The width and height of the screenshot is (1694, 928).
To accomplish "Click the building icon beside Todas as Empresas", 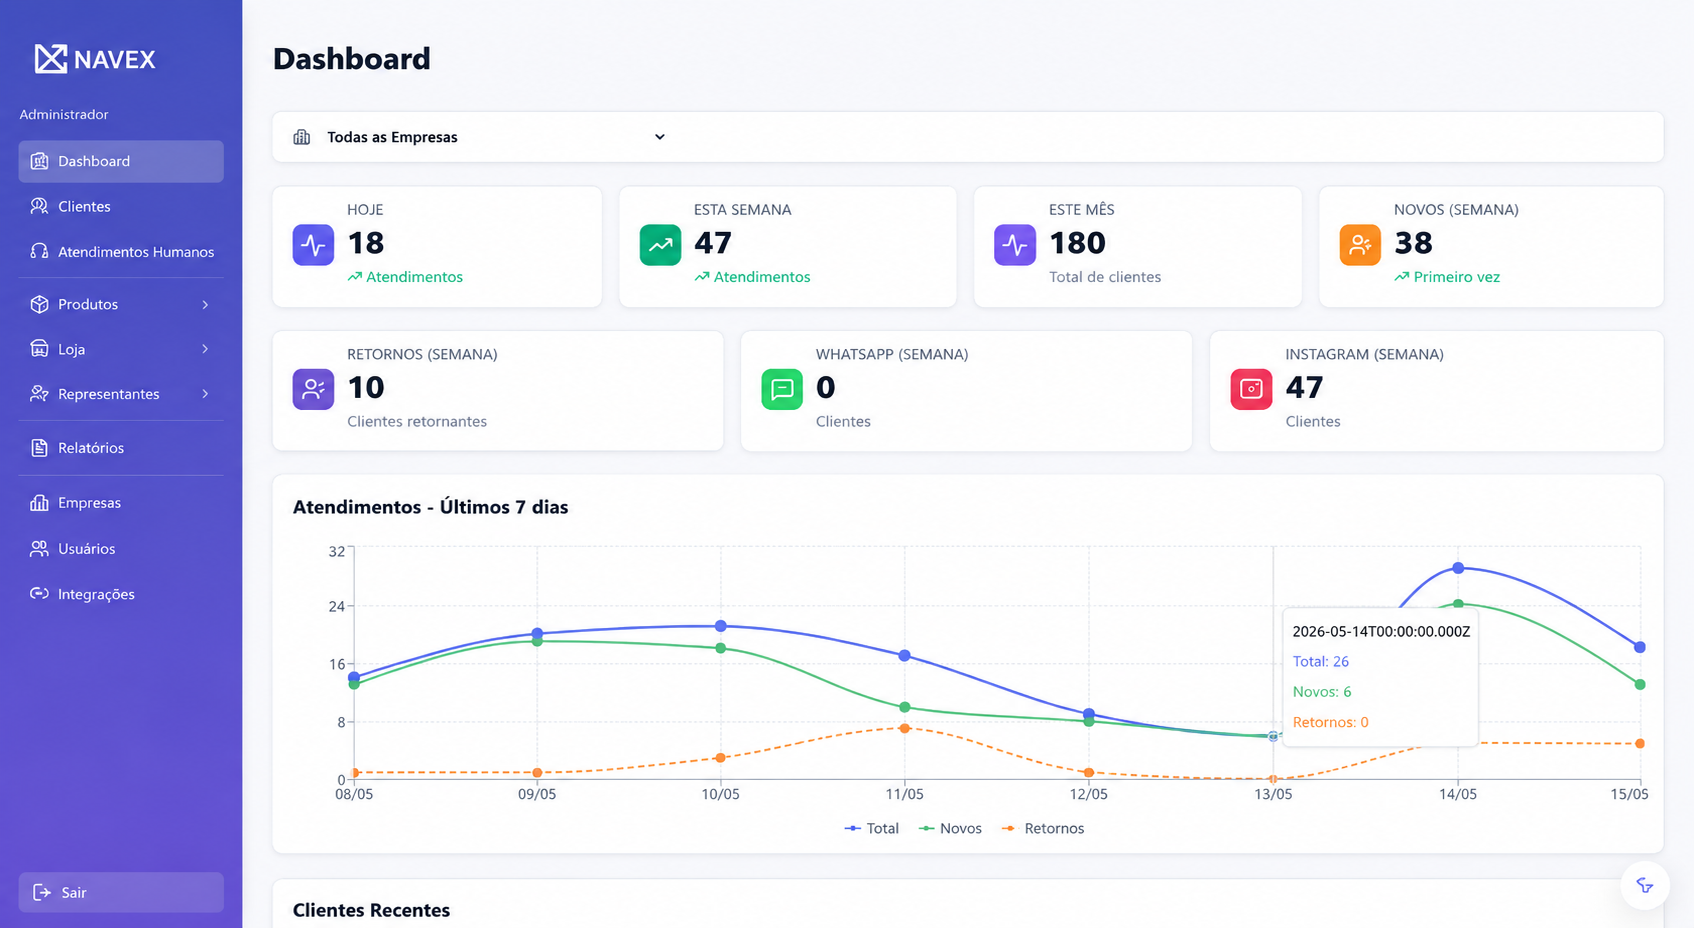I will pyautogui.click(x=301, y=137).
